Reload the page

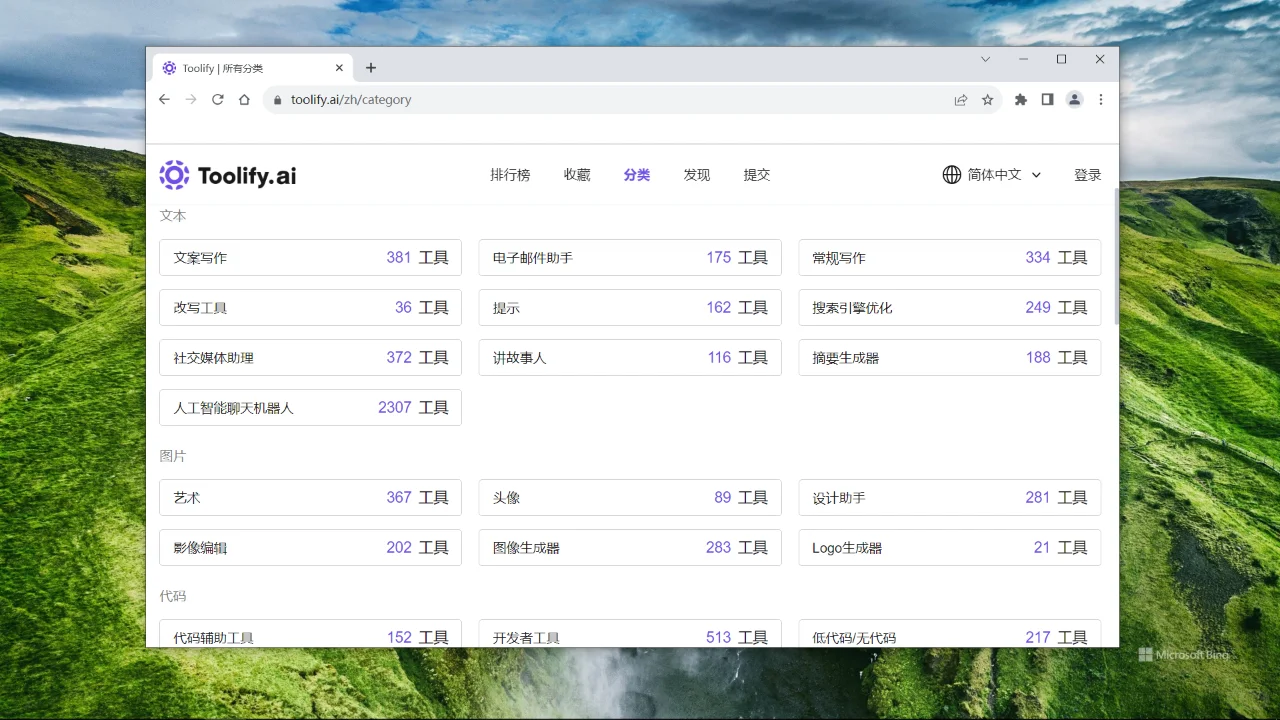pyautogui.click(x=218, y=99)
